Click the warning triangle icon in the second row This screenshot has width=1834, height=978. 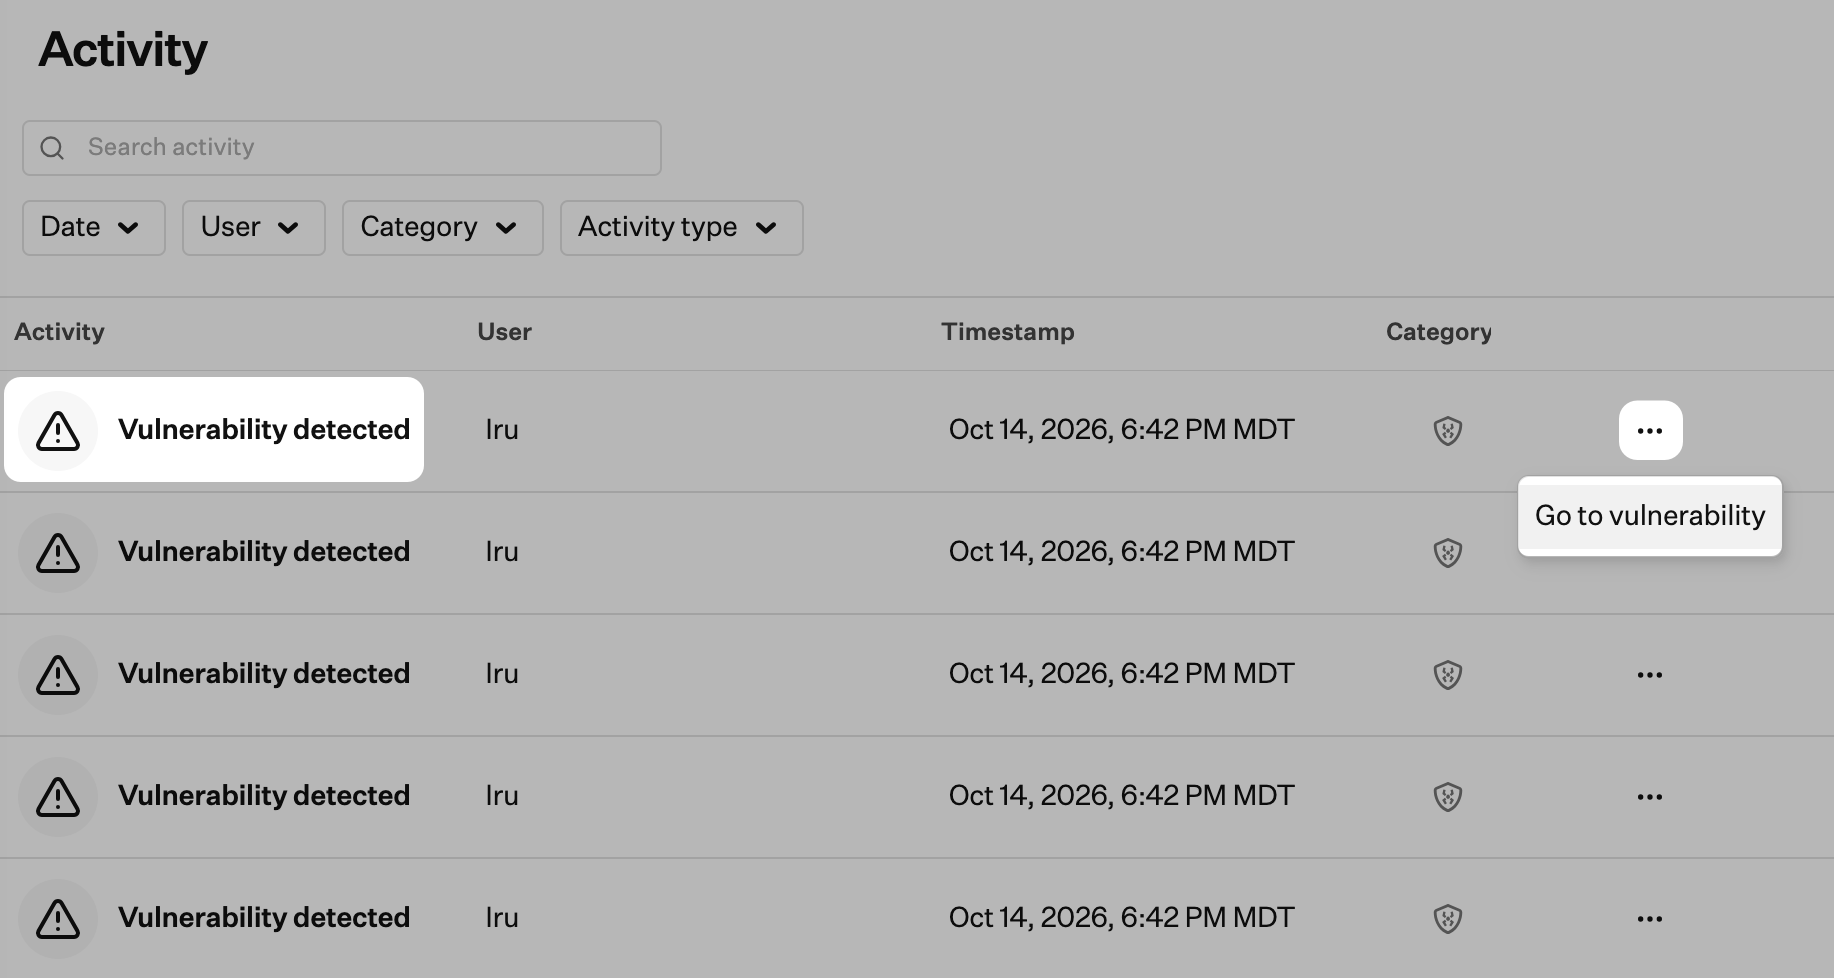click(58, 553)
